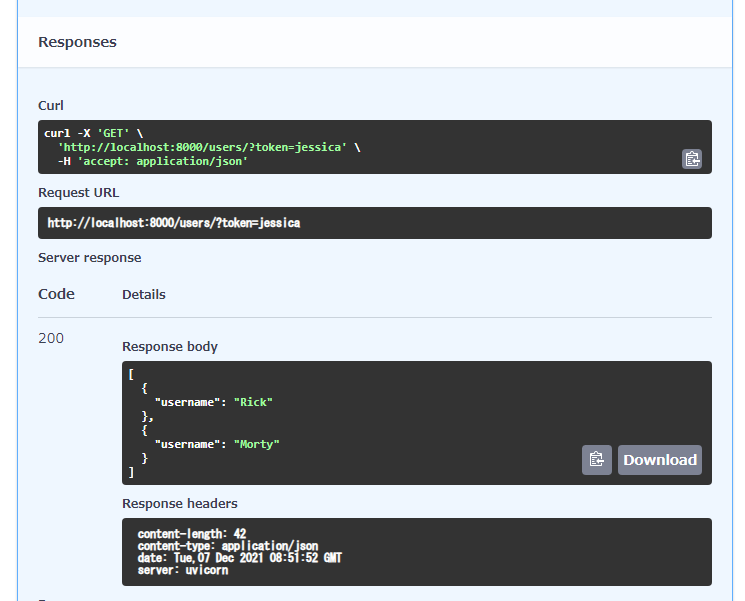The width and height of the screenshot is (745, 601).
Task: Download the response body
Action: (659, 460)
